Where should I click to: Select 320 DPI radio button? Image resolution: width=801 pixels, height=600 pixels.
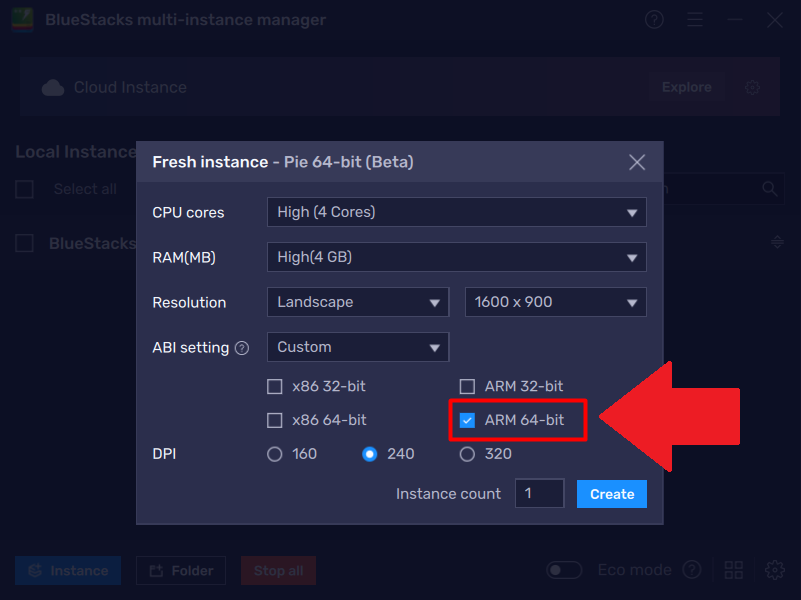467,454
